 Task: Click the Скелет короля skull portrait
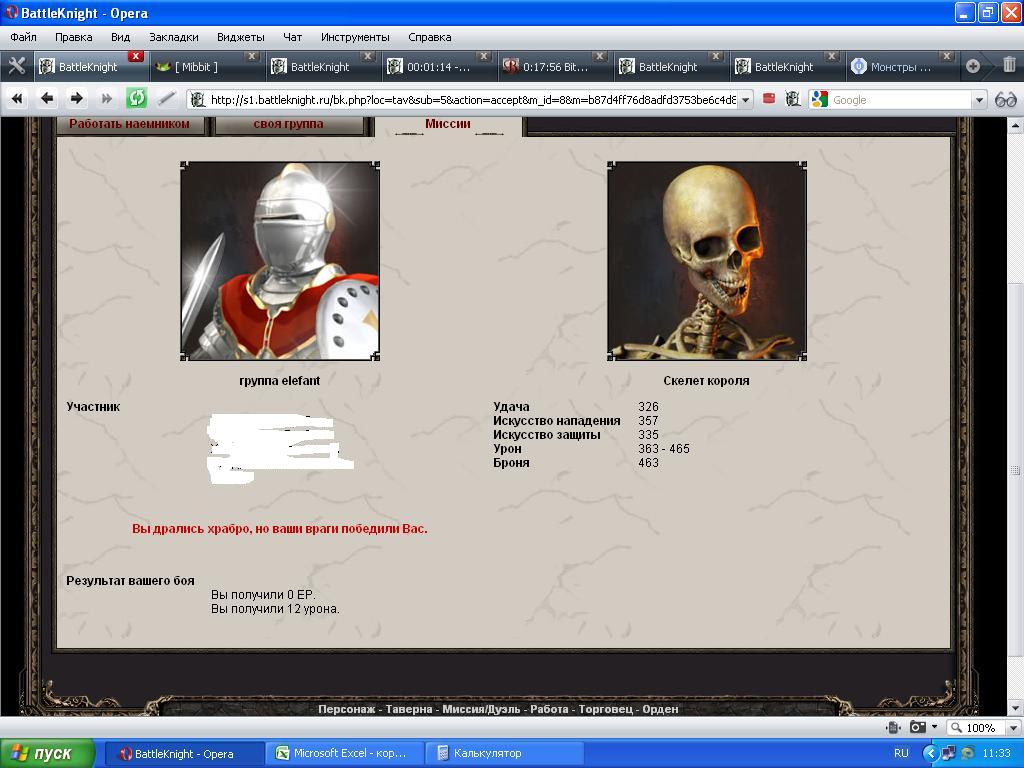point(707,261)
